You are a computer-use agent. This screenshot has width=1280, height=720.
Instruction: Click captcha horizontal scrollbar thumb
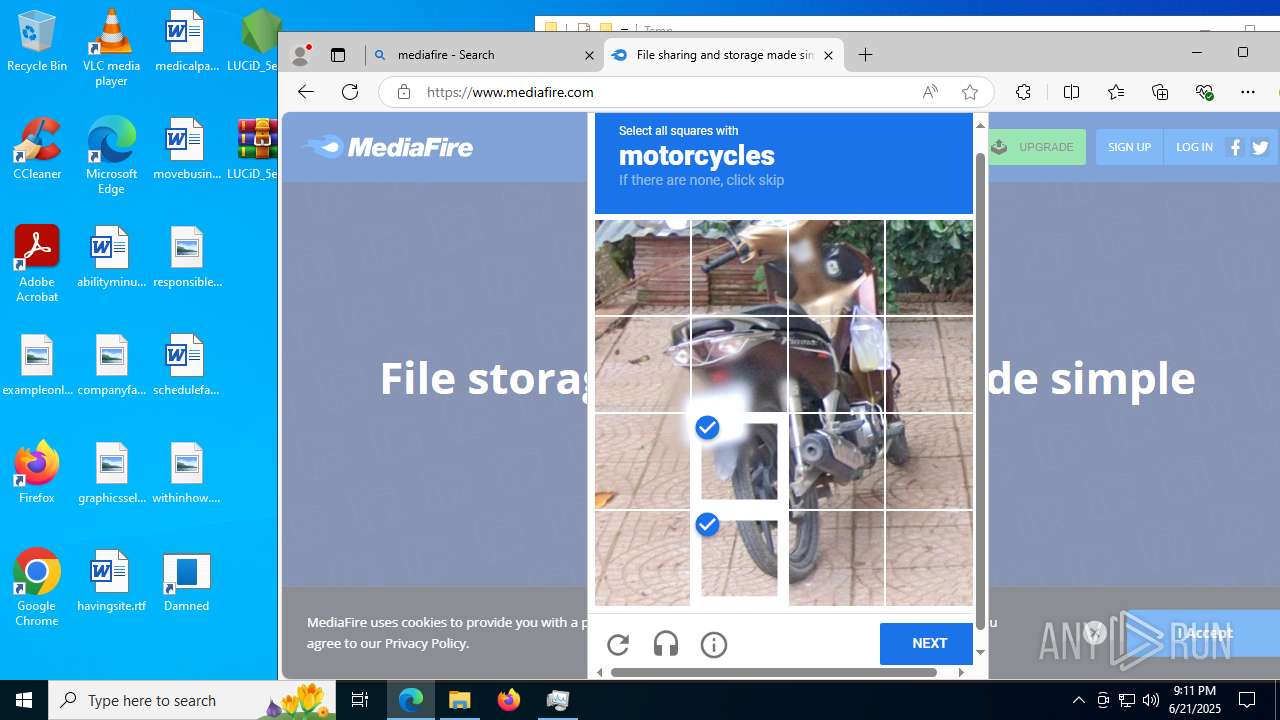pyautogui.click(x=774, y=672)
